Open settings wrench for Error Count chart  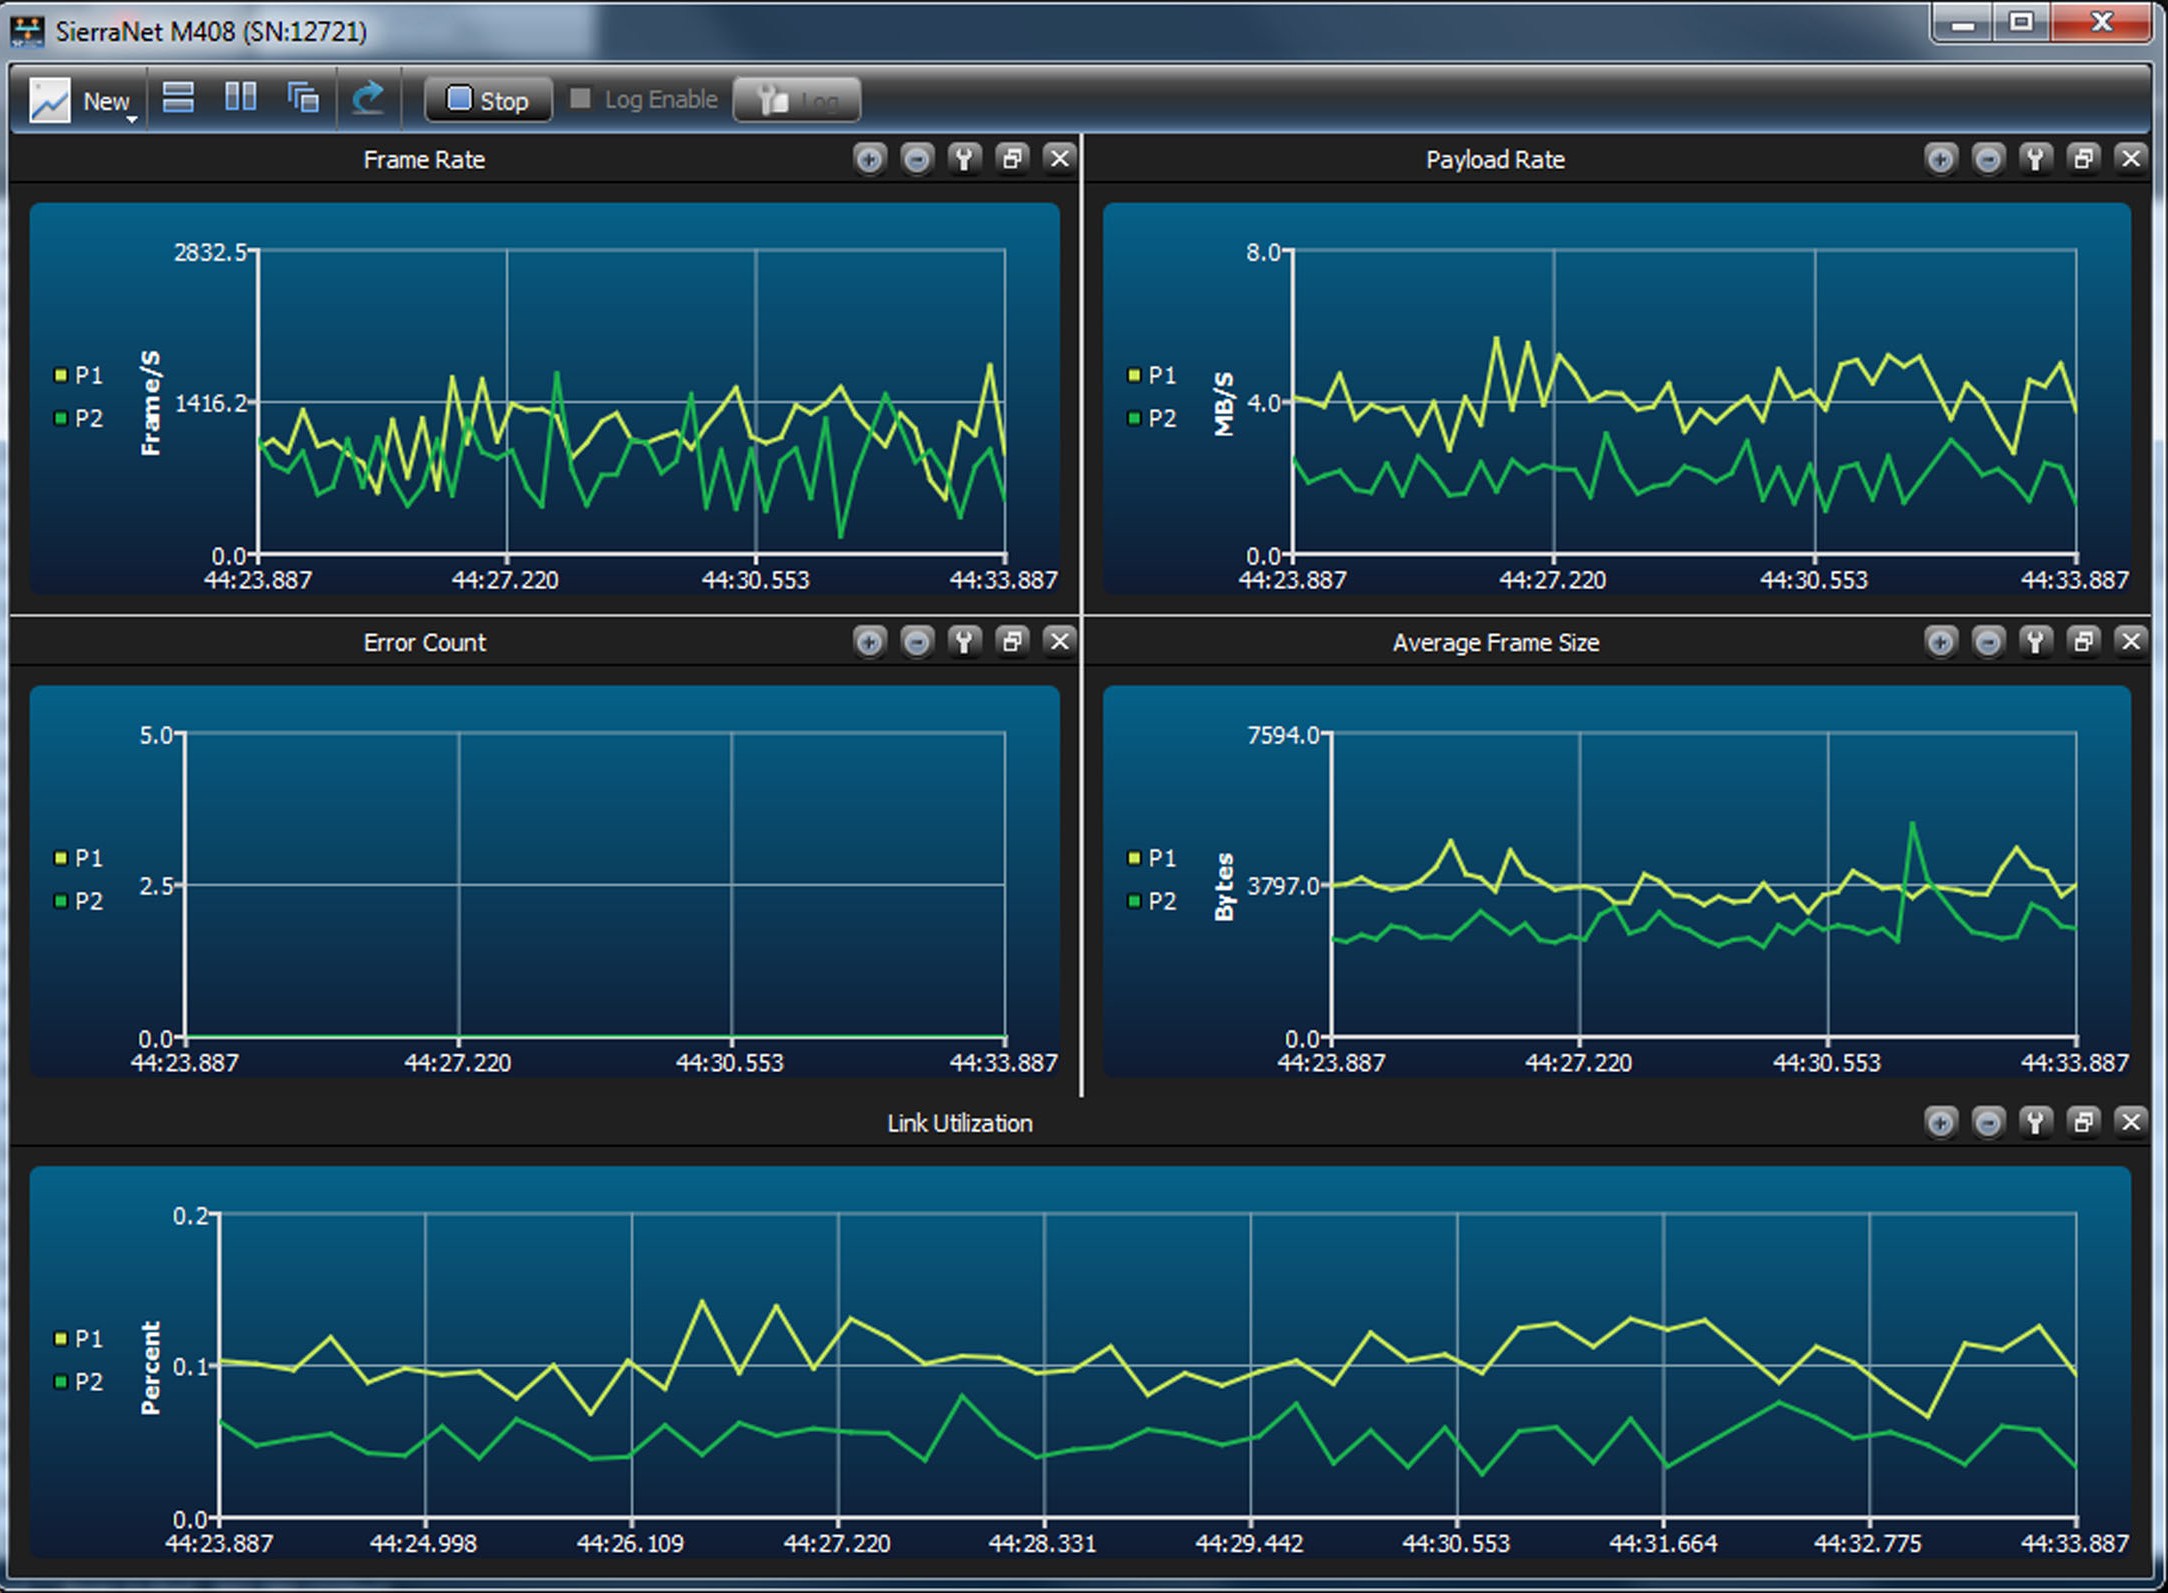click(964, 641)
